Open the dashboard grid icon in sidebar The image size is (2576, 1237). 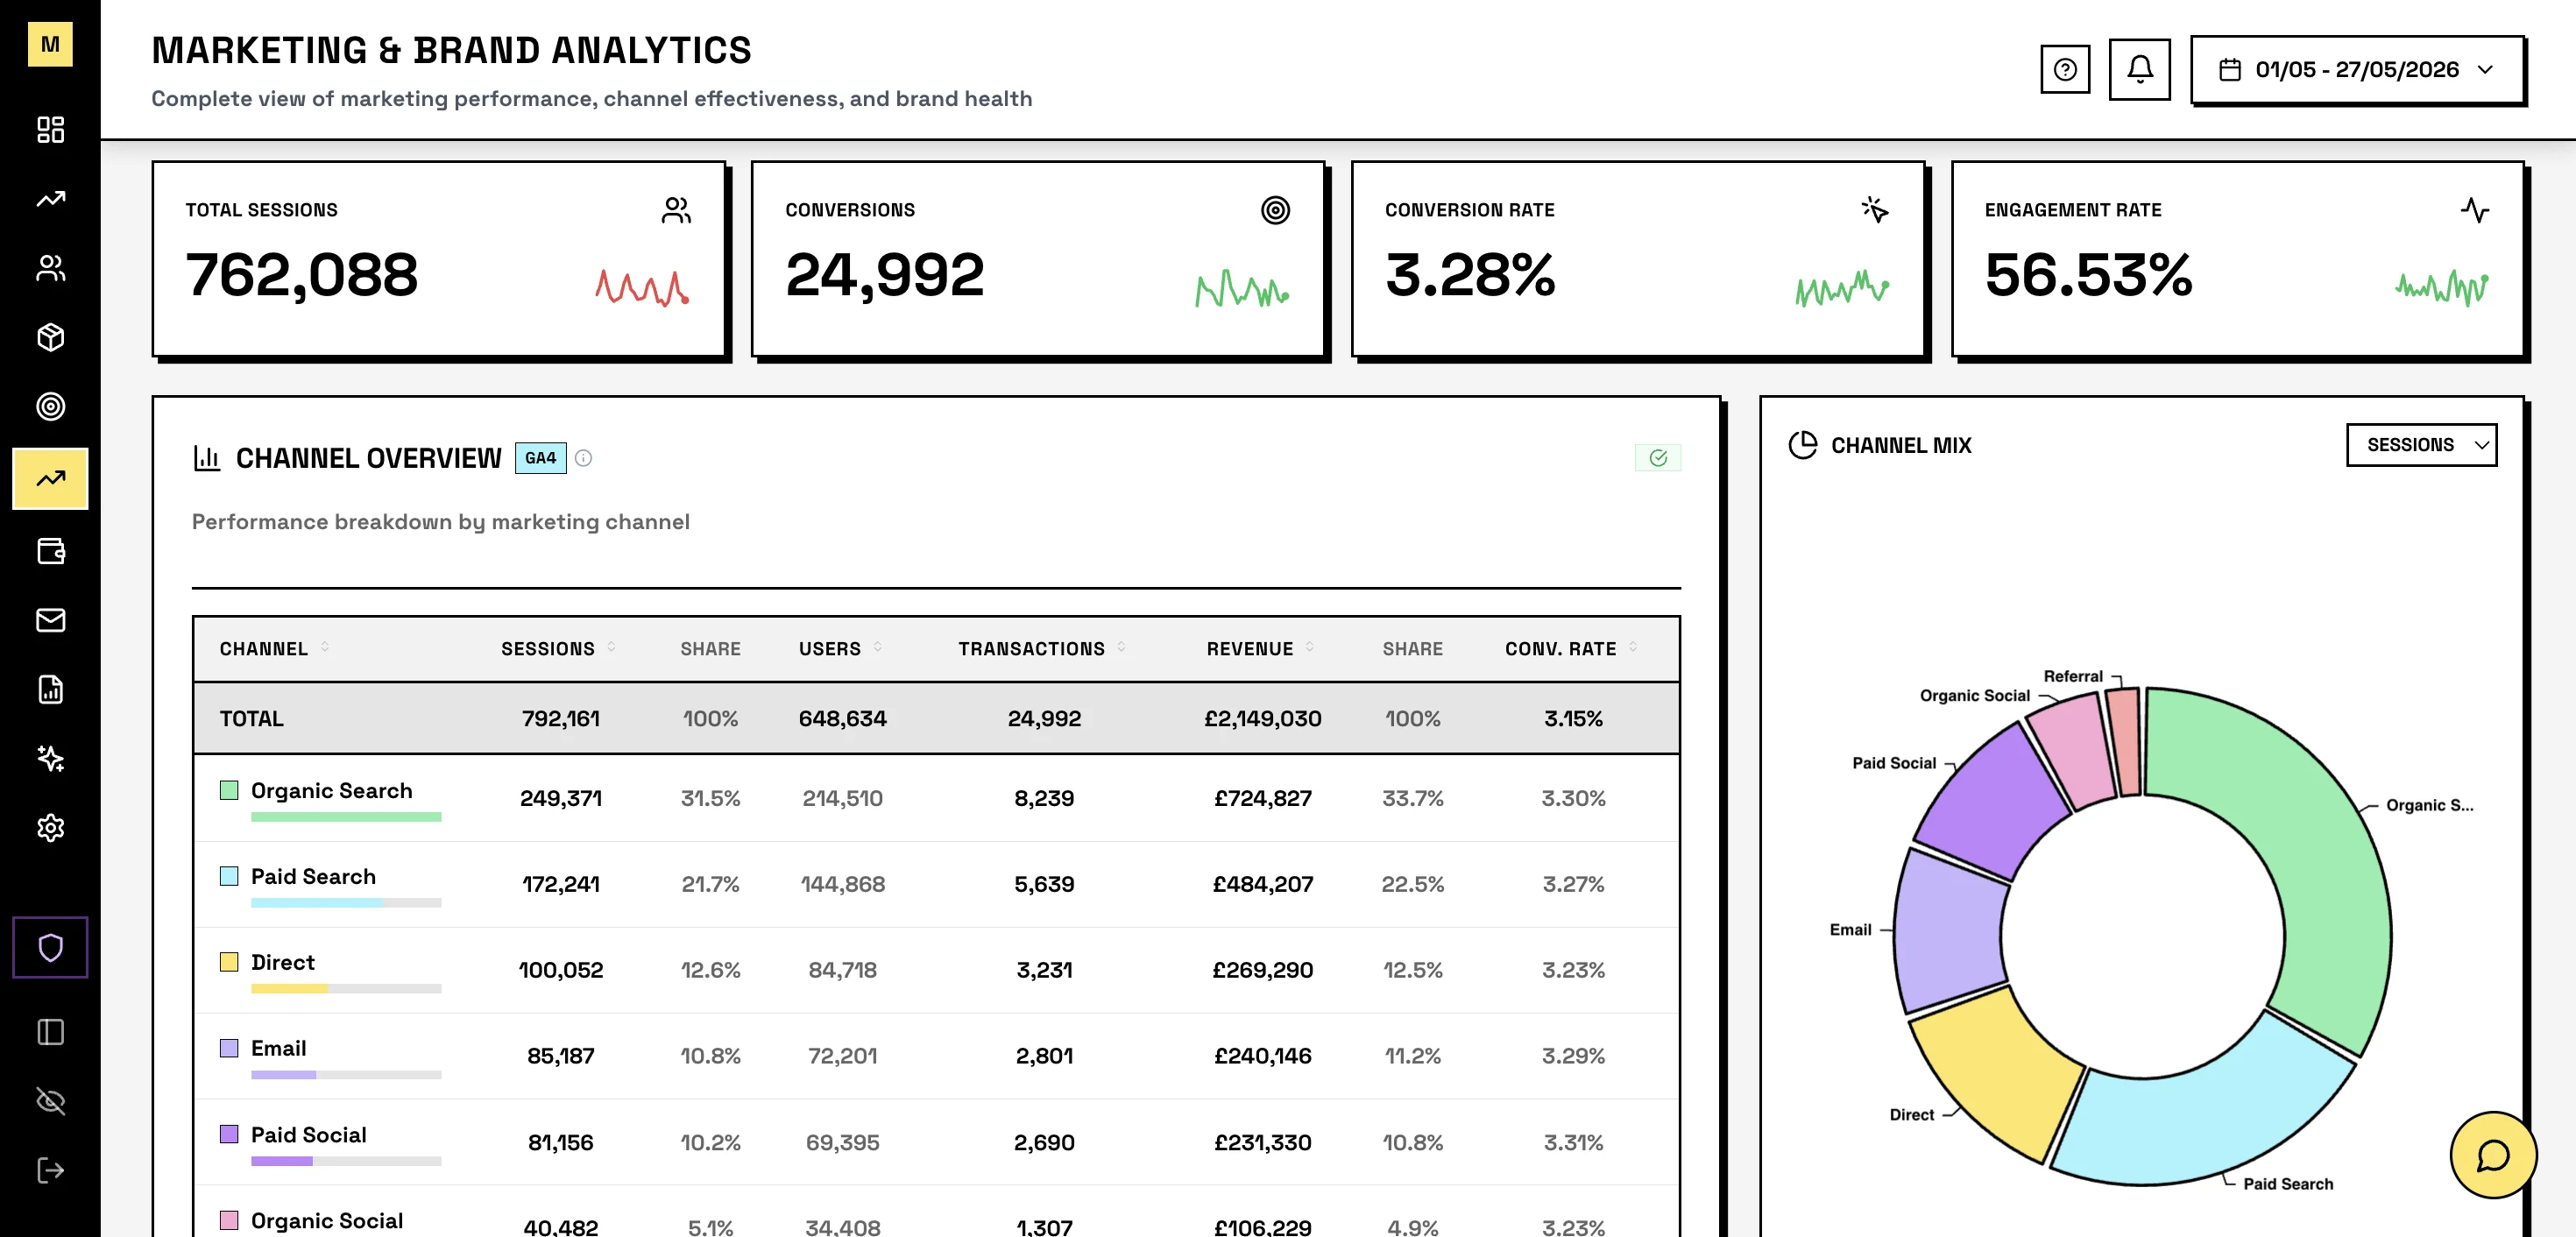50,130
